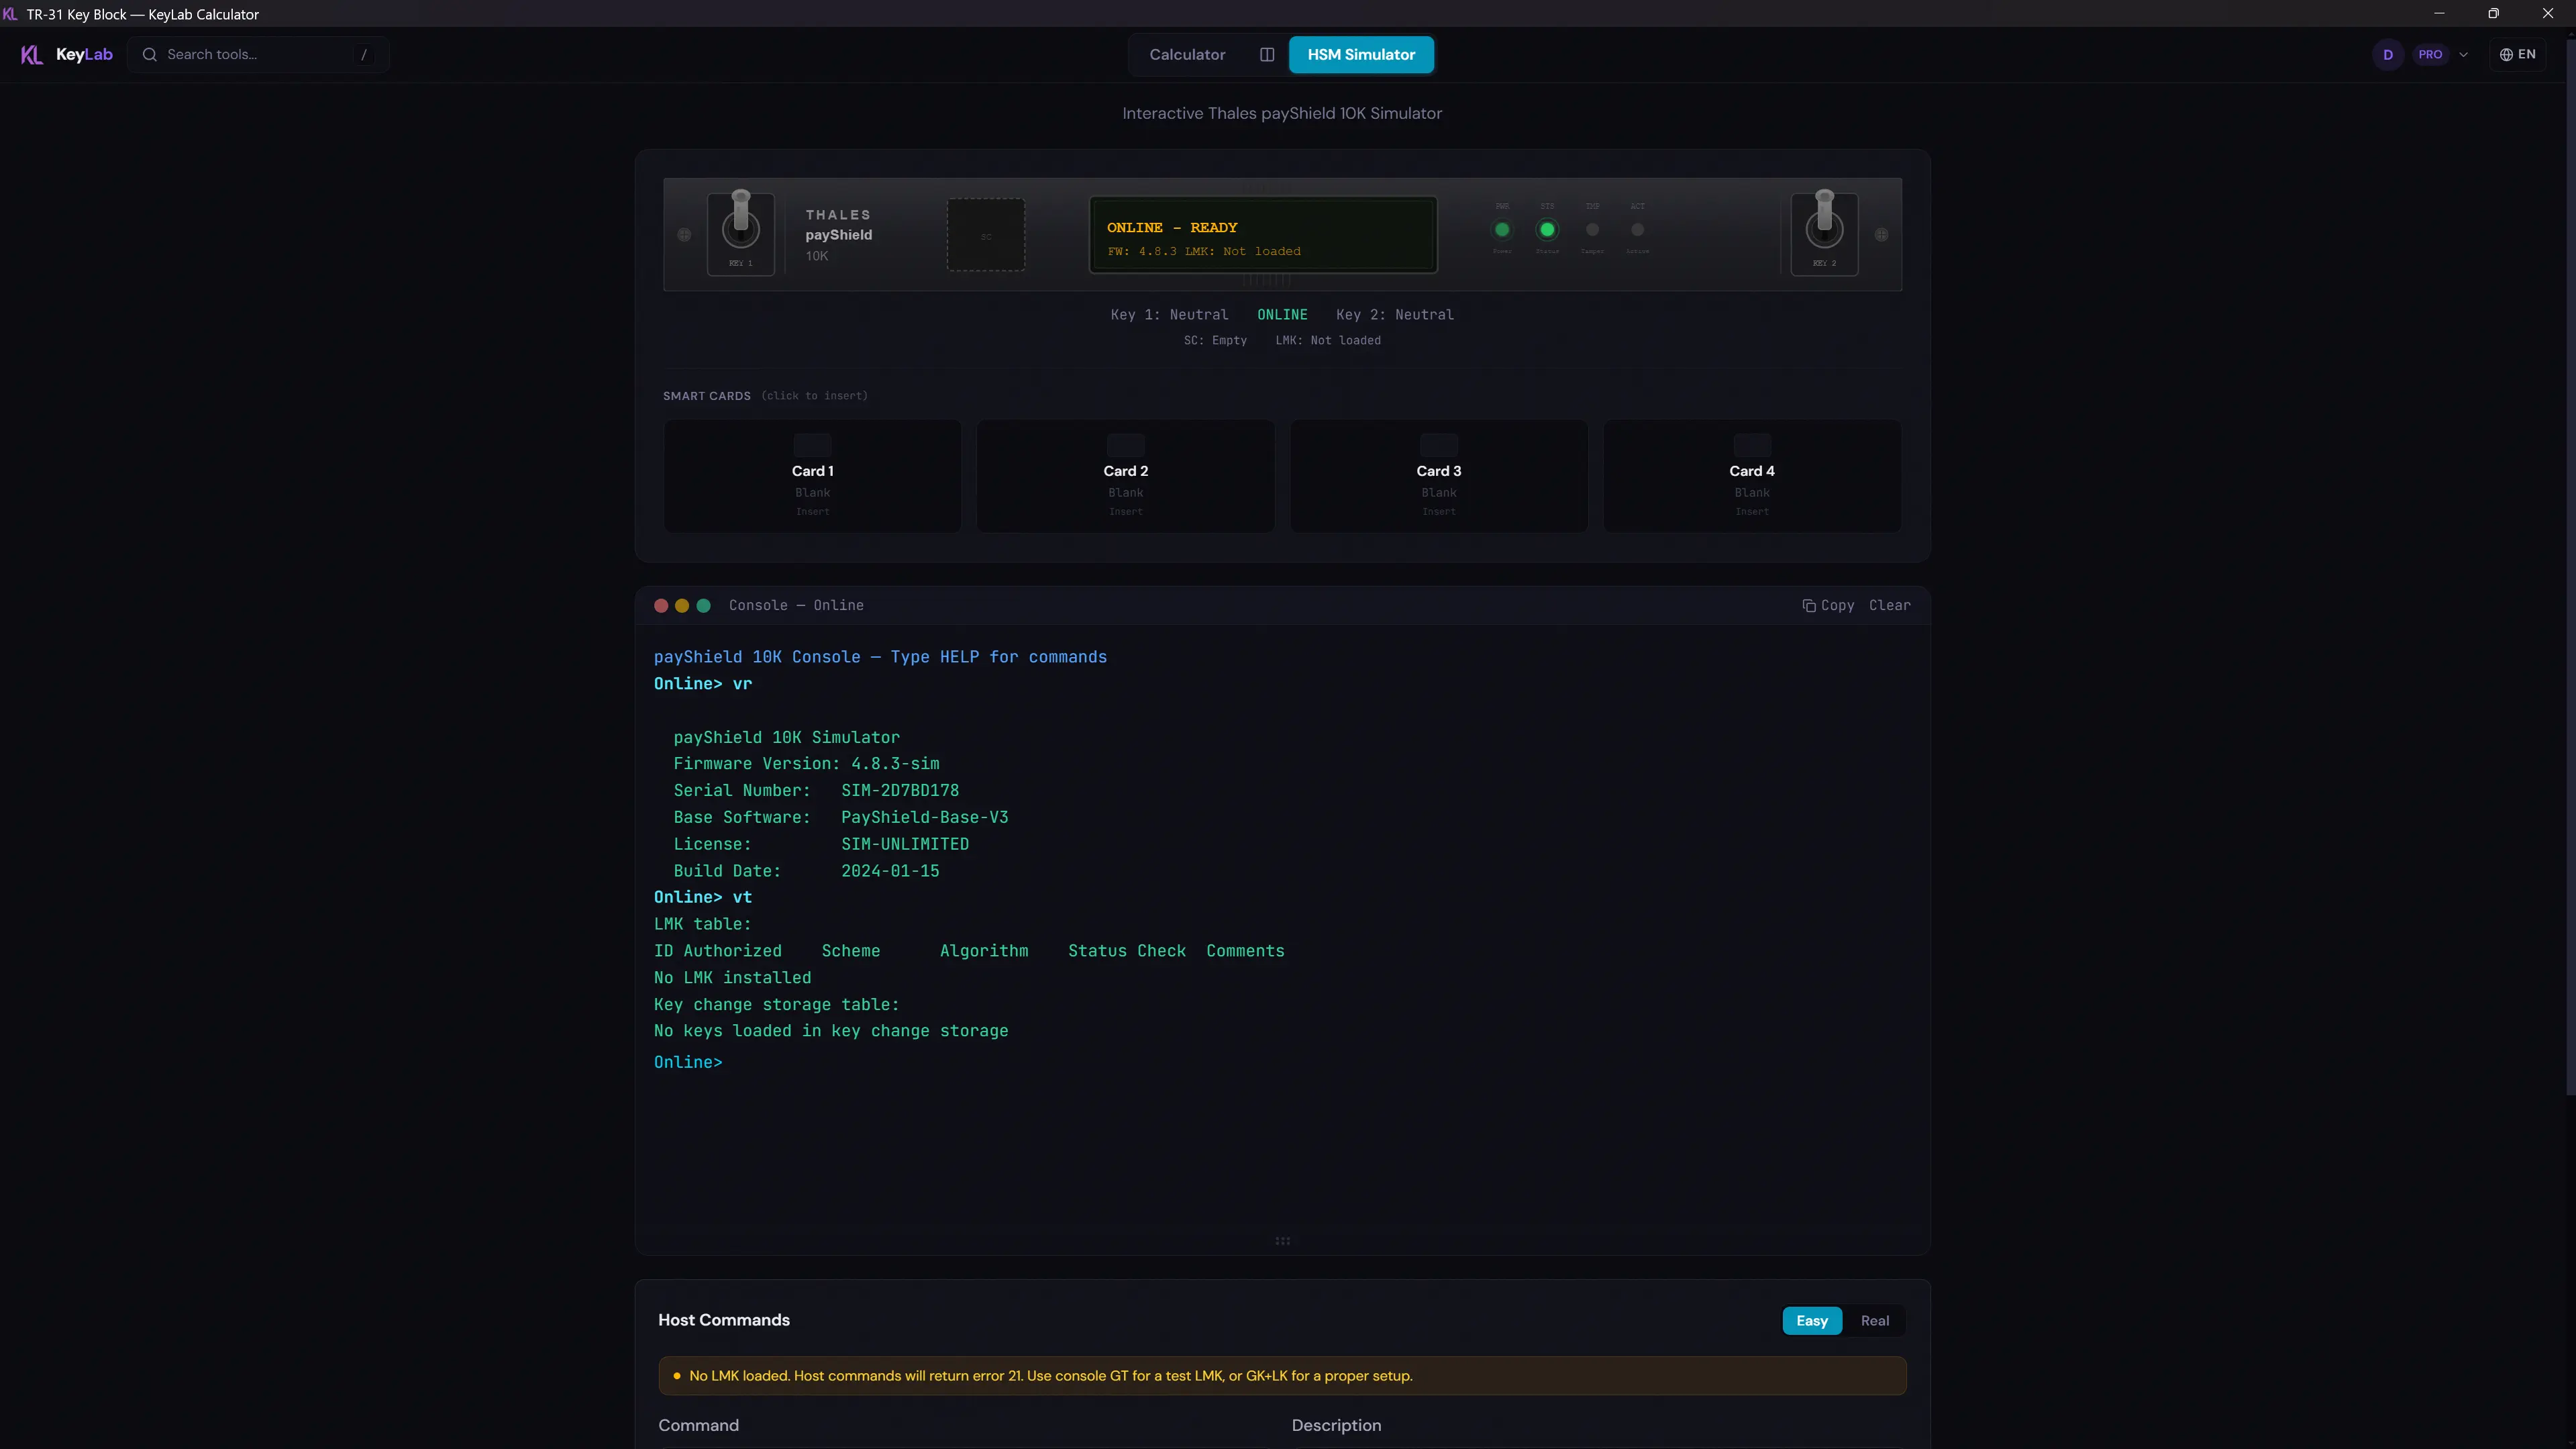Insert smart card Card 2

(x=1125, y=476)
